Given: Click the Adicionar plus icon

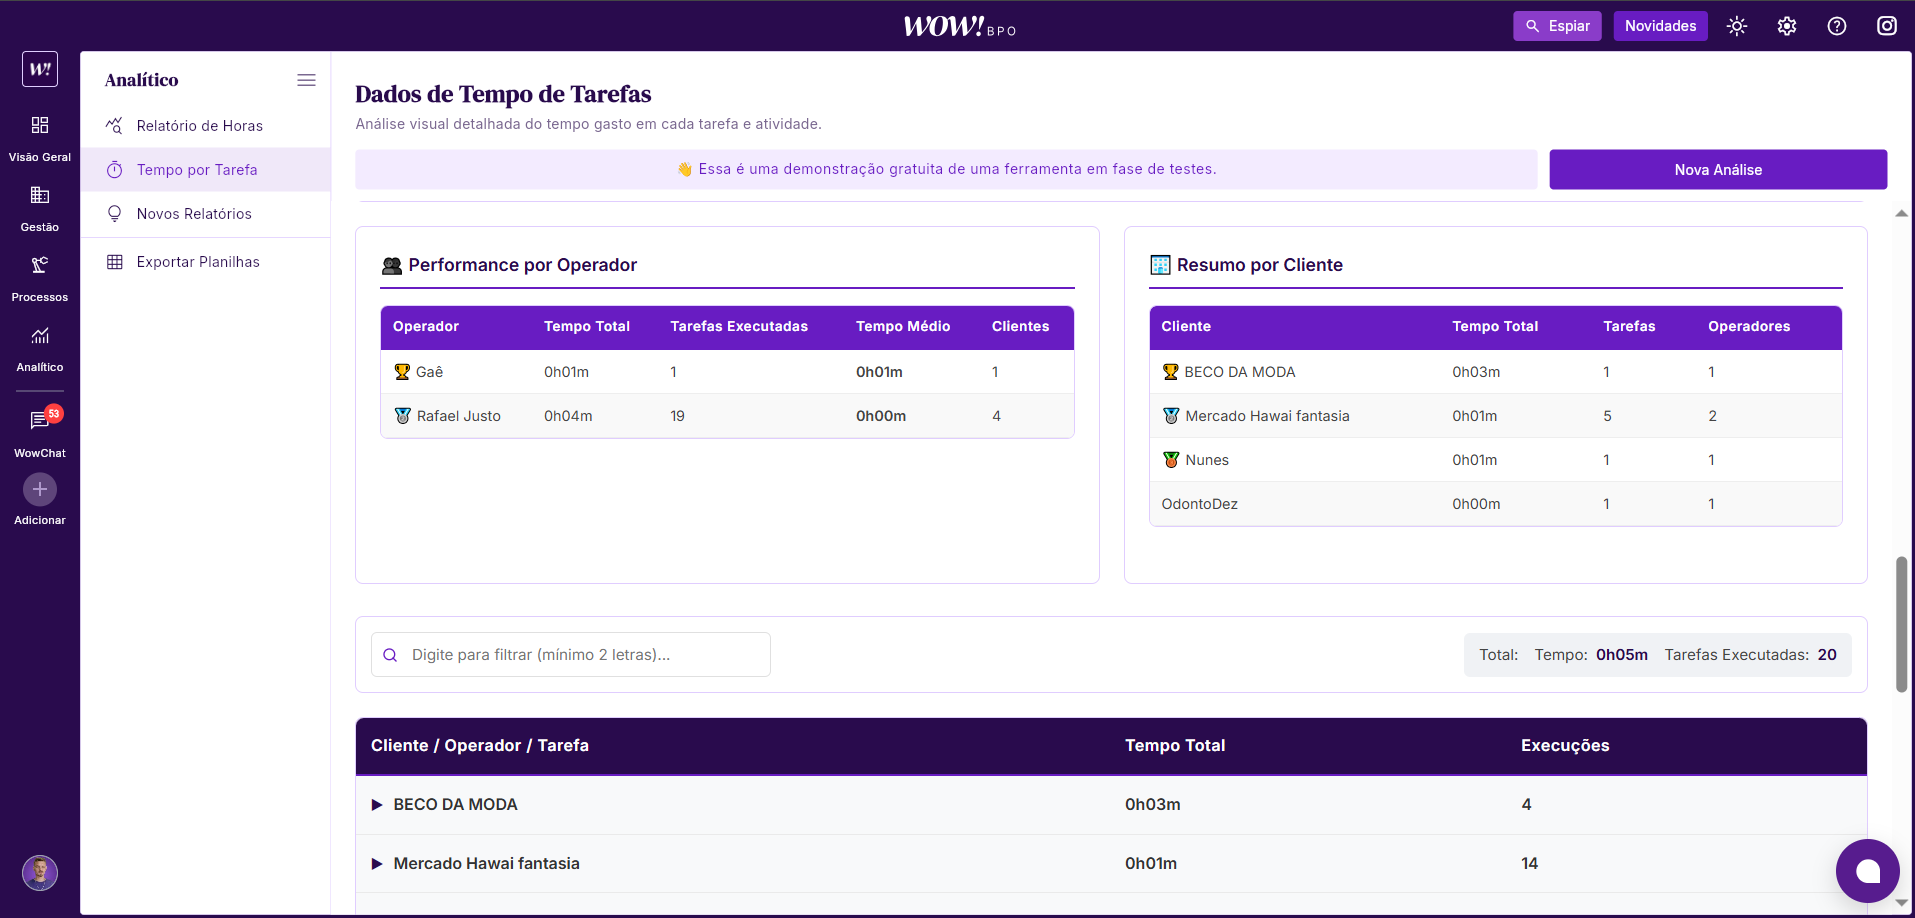Looking at the screenshot, I should click(40, 490).
